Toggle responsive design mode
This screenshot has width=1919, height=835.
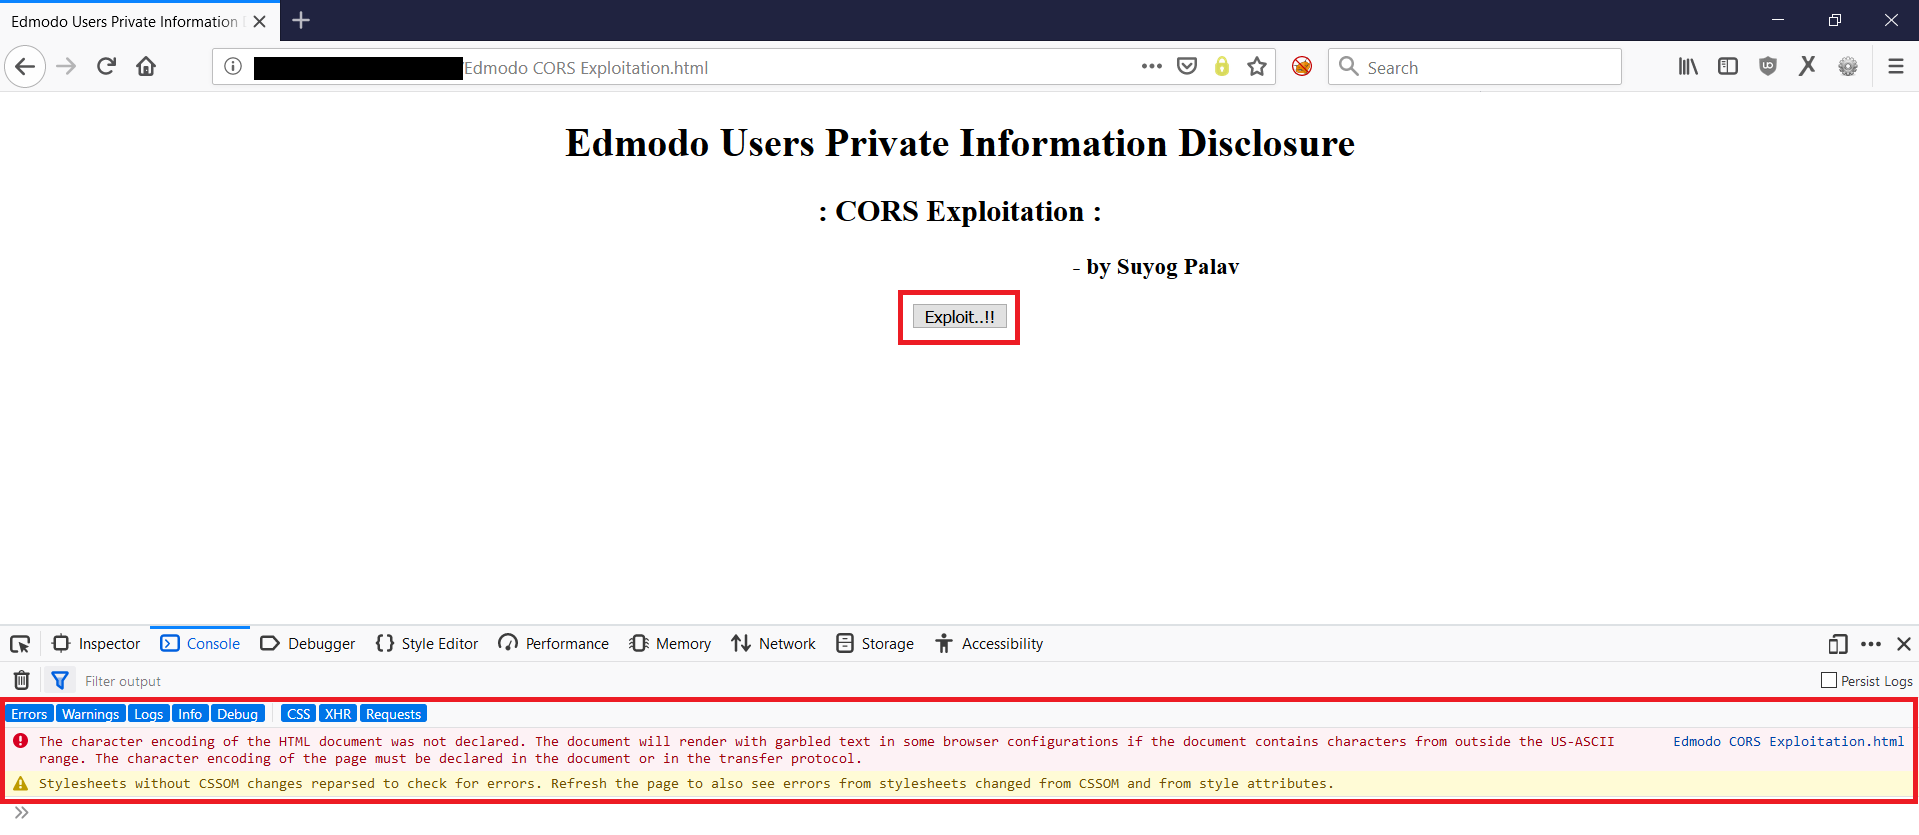[1838, 644]
